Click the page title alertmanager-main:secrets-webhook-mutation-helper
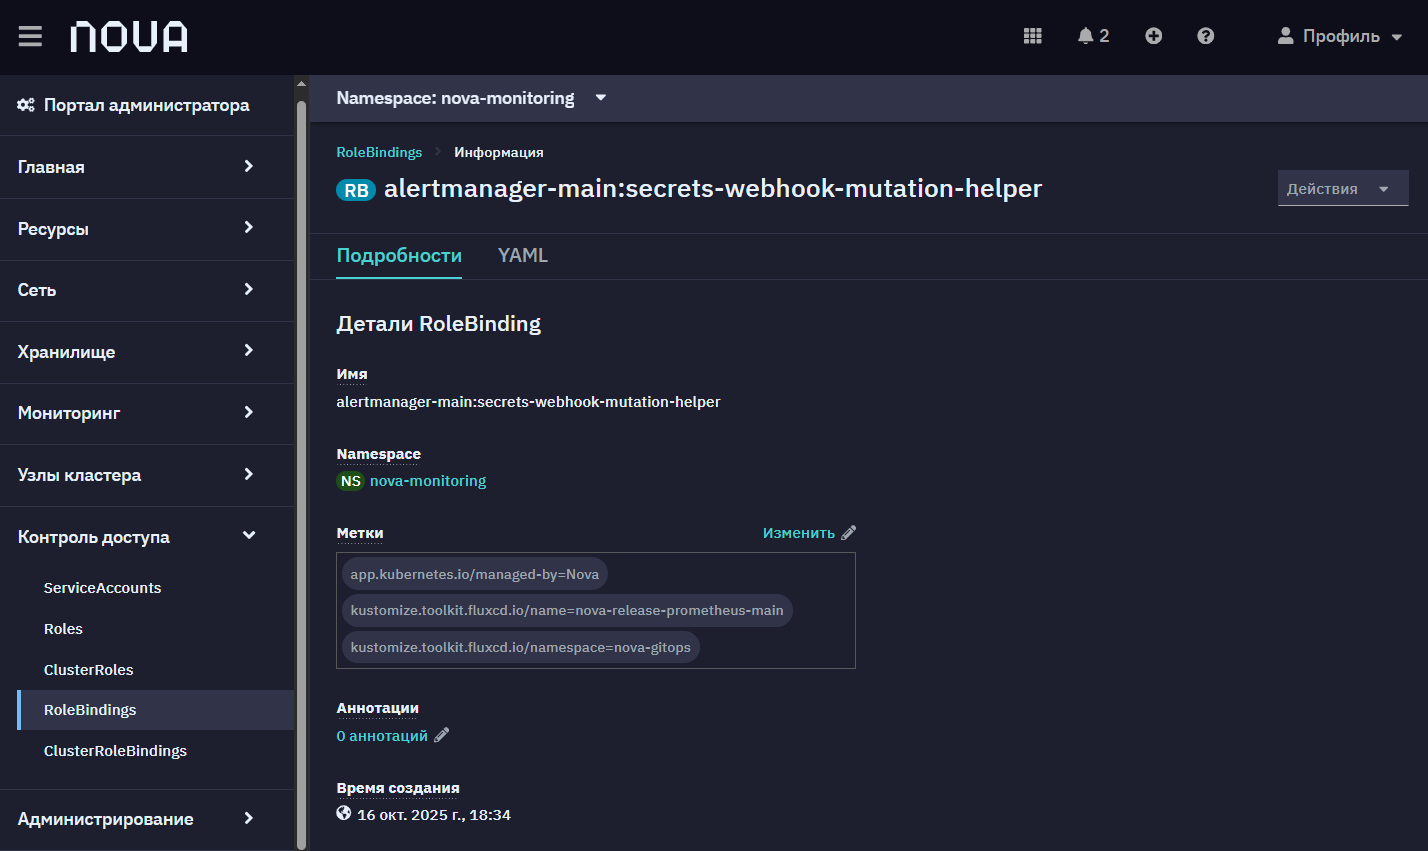This screenshot has width=1428, height=851. coord(713,189)
